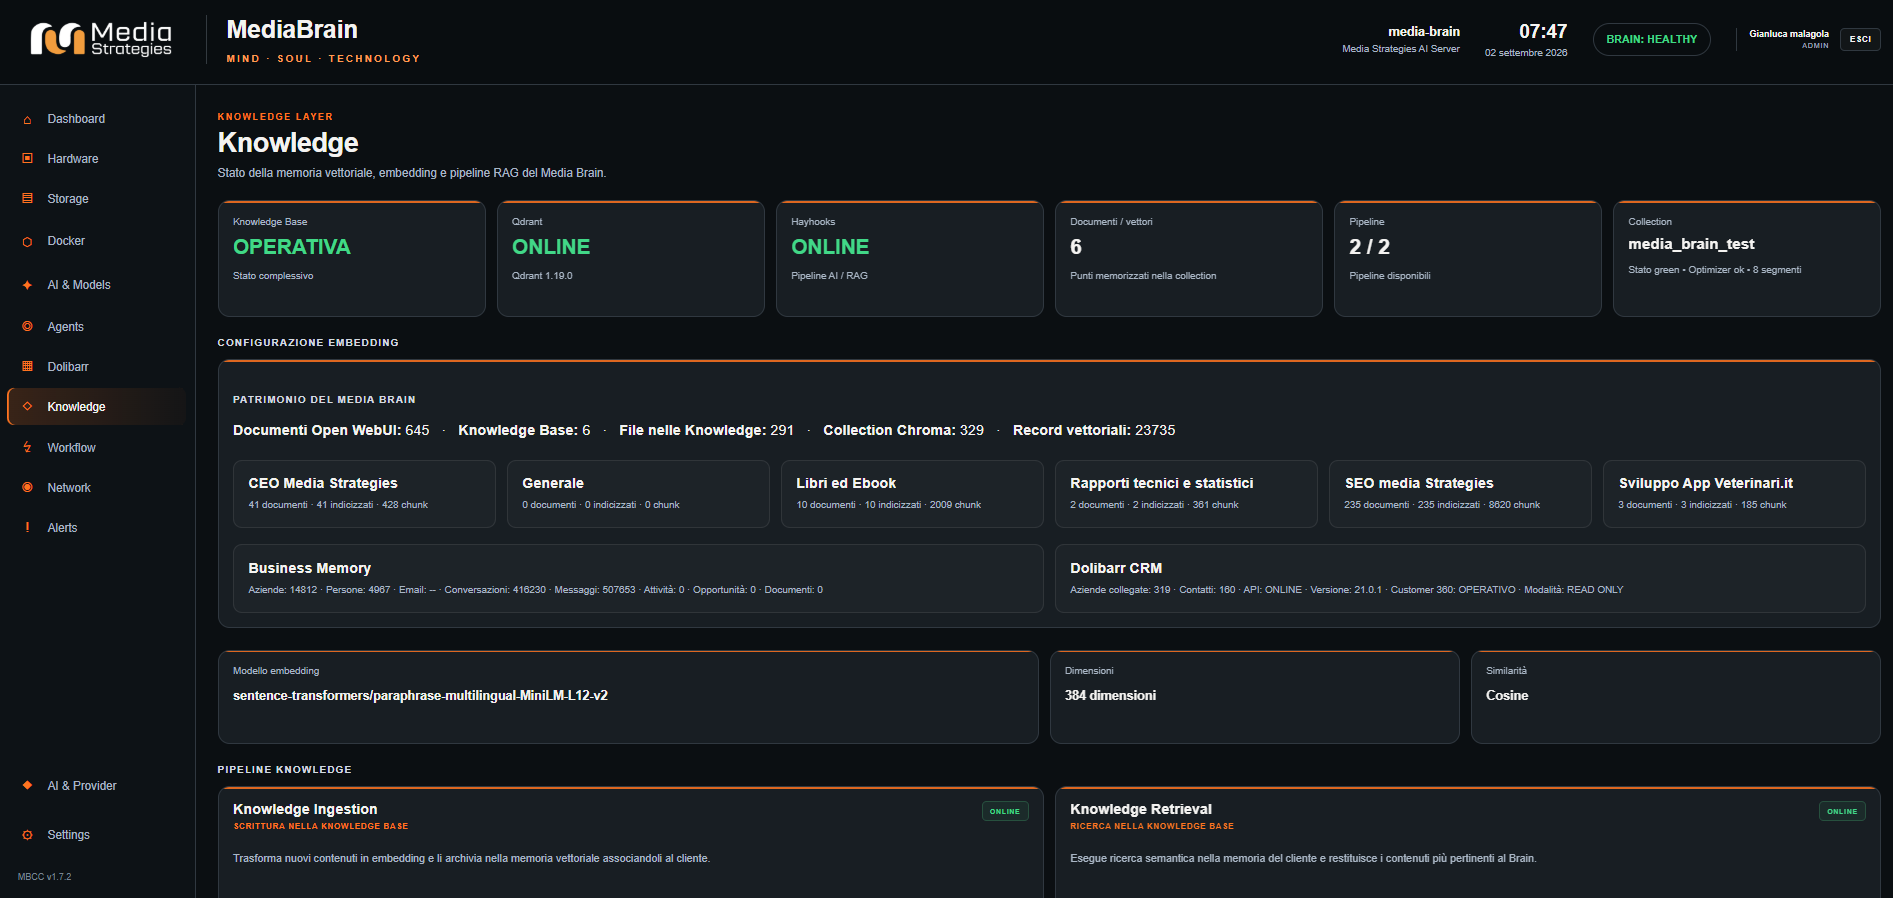Click the Knowledge Ingestion pipeline title
1893x898 pixels.
tap(305, 809)
